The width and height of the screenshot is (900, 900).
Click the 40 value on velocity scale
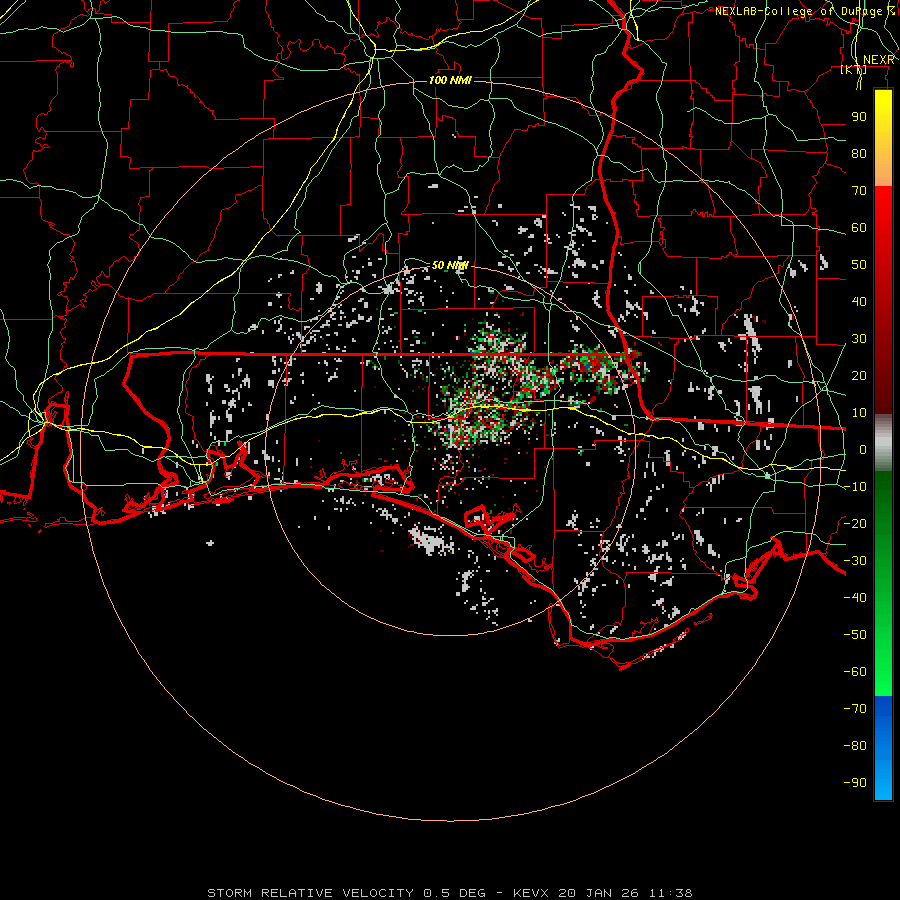(859, 301)
